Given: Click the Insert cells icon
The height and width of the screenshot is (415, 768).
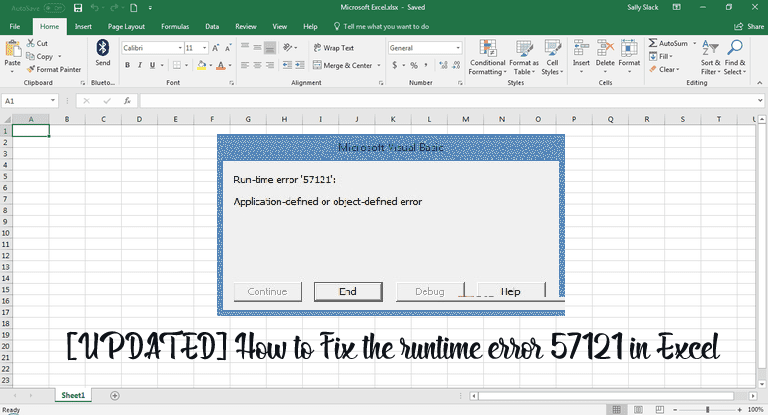Looking at the screenshot, I should [x=581, y=49].
